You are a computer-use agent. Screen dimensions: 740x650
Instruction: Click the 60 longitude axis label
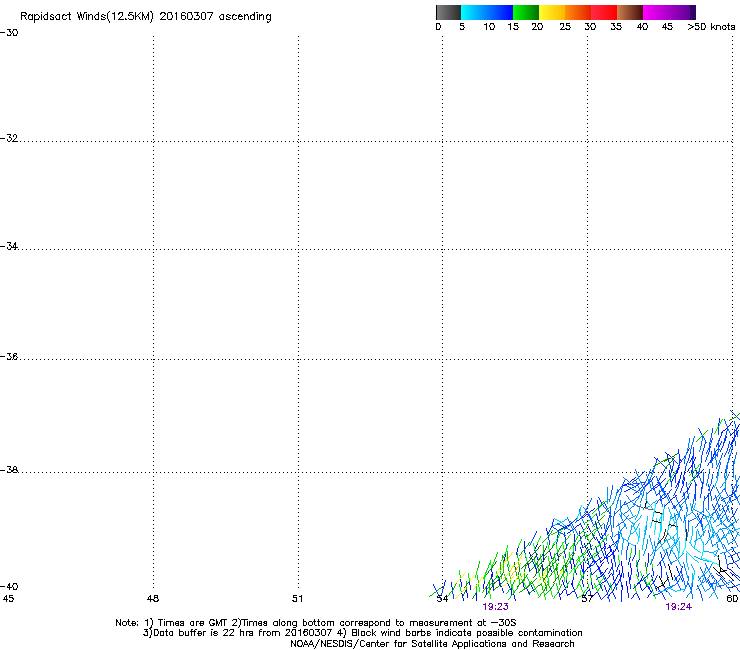coord(732,599)
